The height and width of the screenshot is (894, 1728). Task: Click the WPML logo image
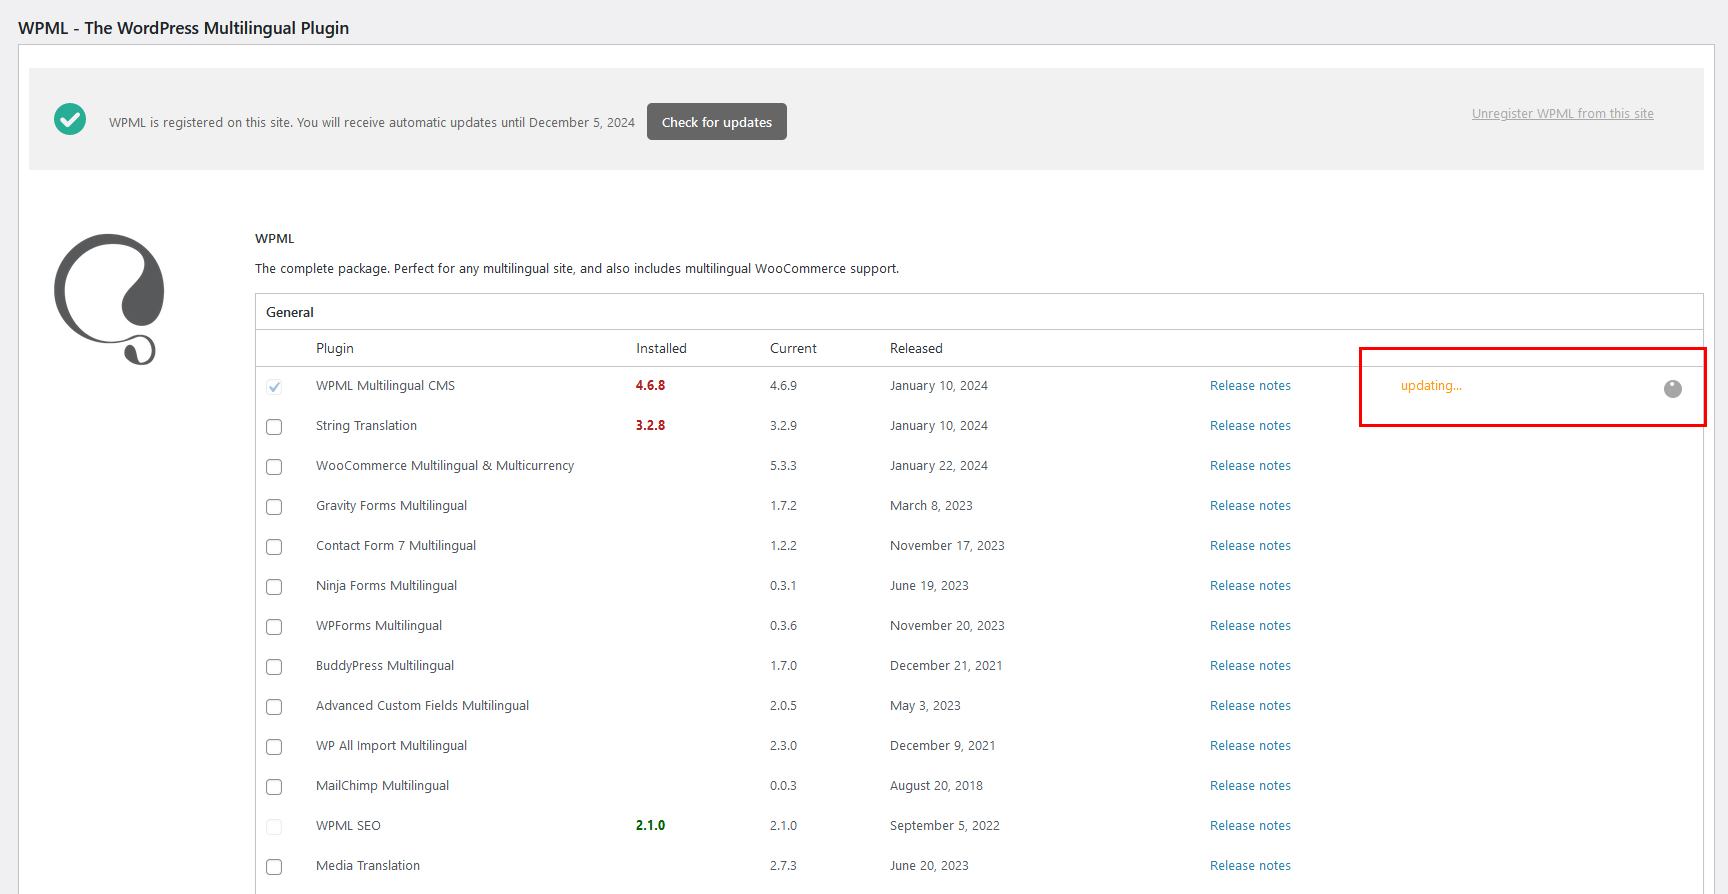pyautogui.click(x=109, y=299)
